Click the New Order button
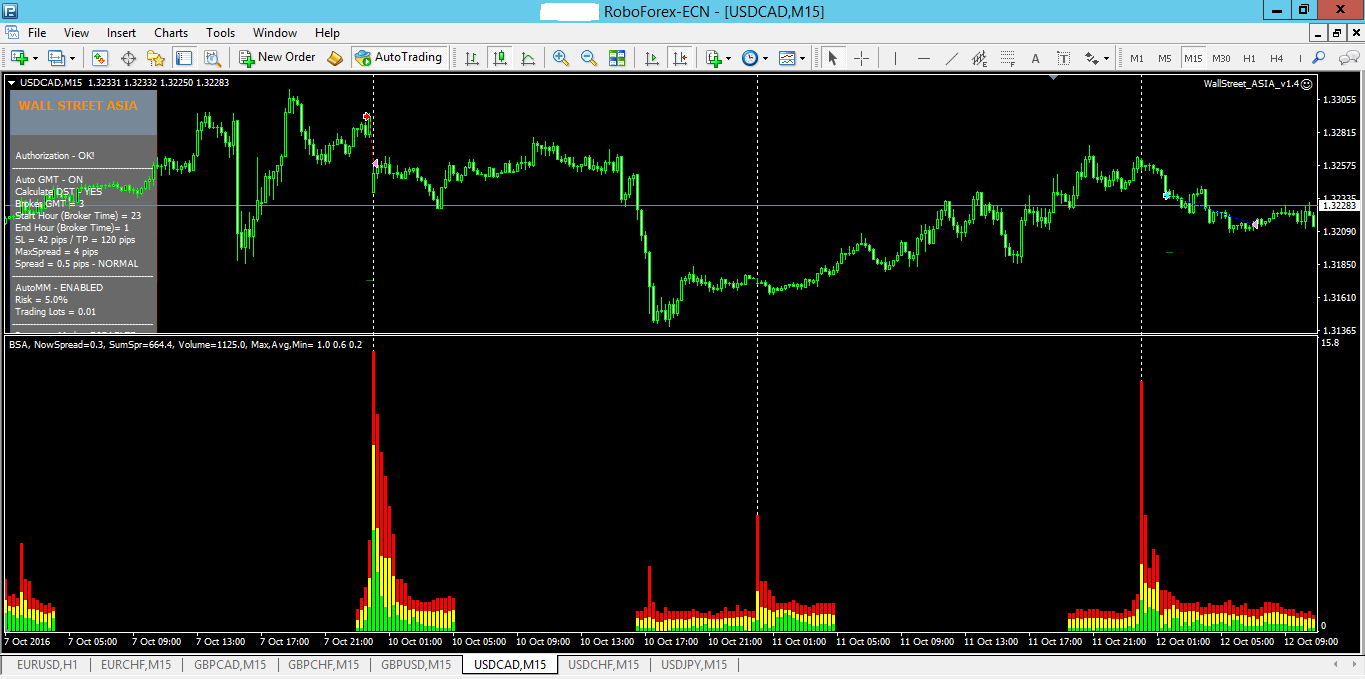This screenshot has height=679, width=1365. pos(278,58)
